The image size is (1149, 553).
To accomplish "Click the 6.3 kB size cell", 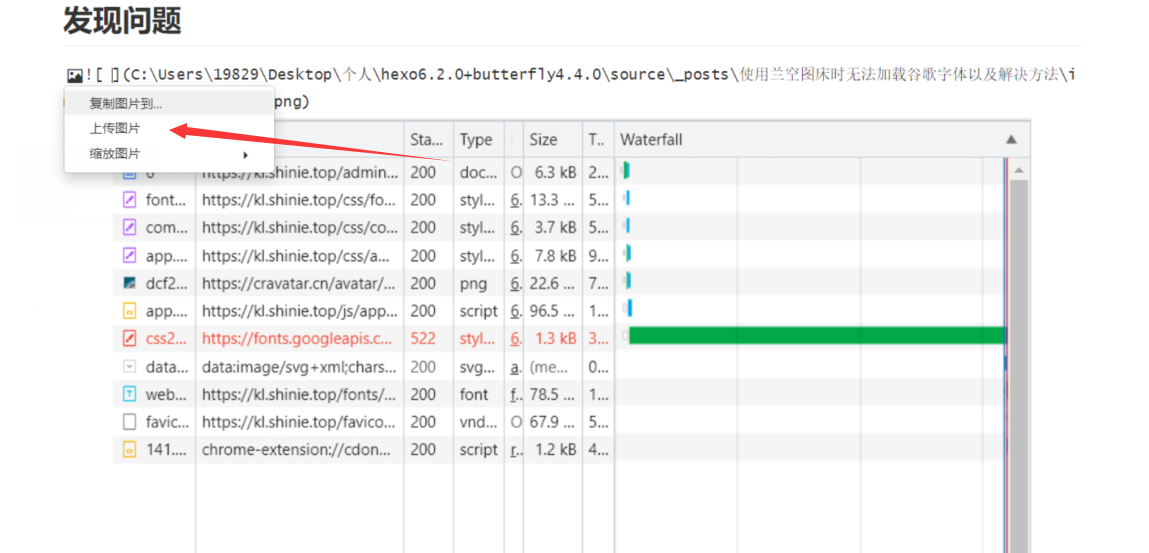I will tap(555, 173).
